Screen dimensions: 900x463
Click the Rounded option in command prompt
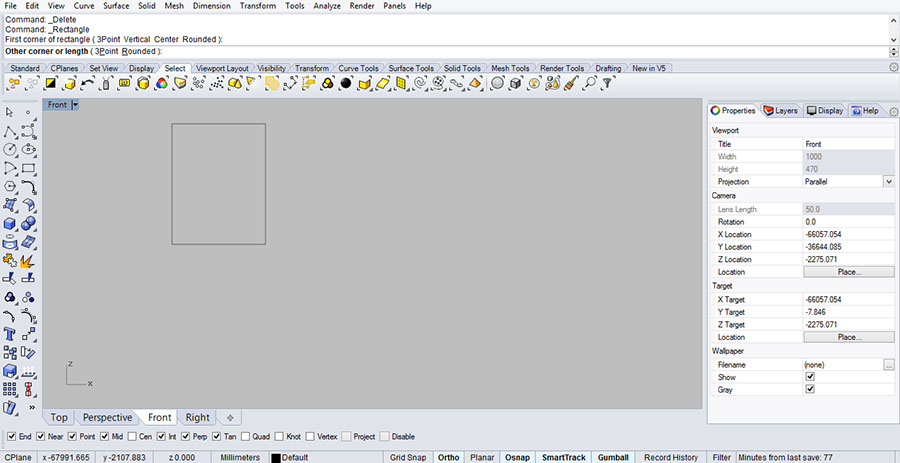(x=138, y=51)
